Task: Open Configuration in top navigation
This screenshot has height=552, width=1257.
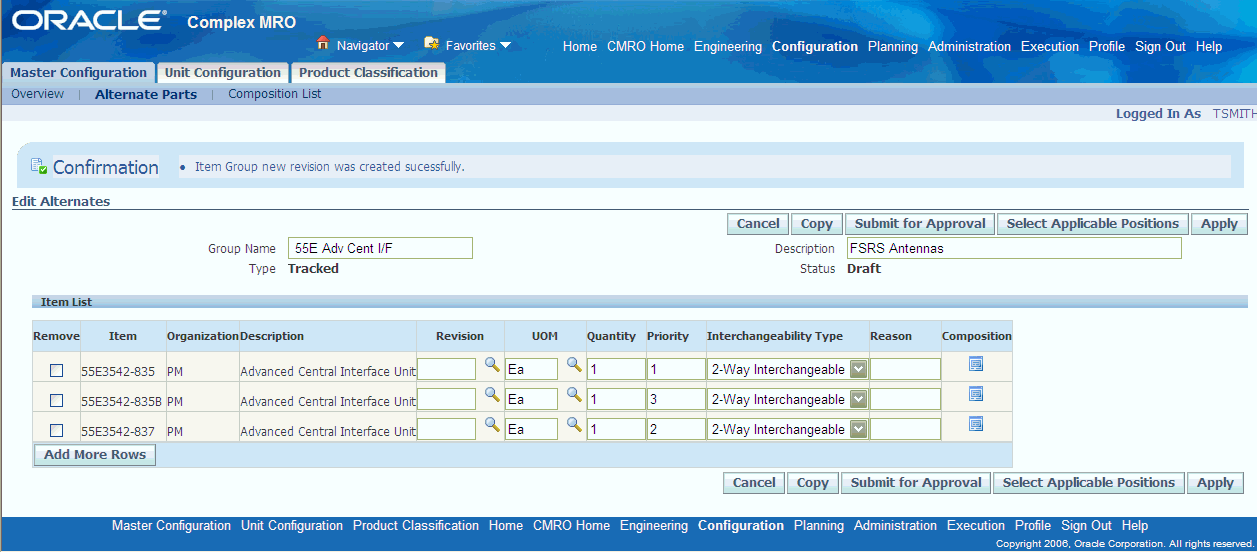Action: (815, 47)
